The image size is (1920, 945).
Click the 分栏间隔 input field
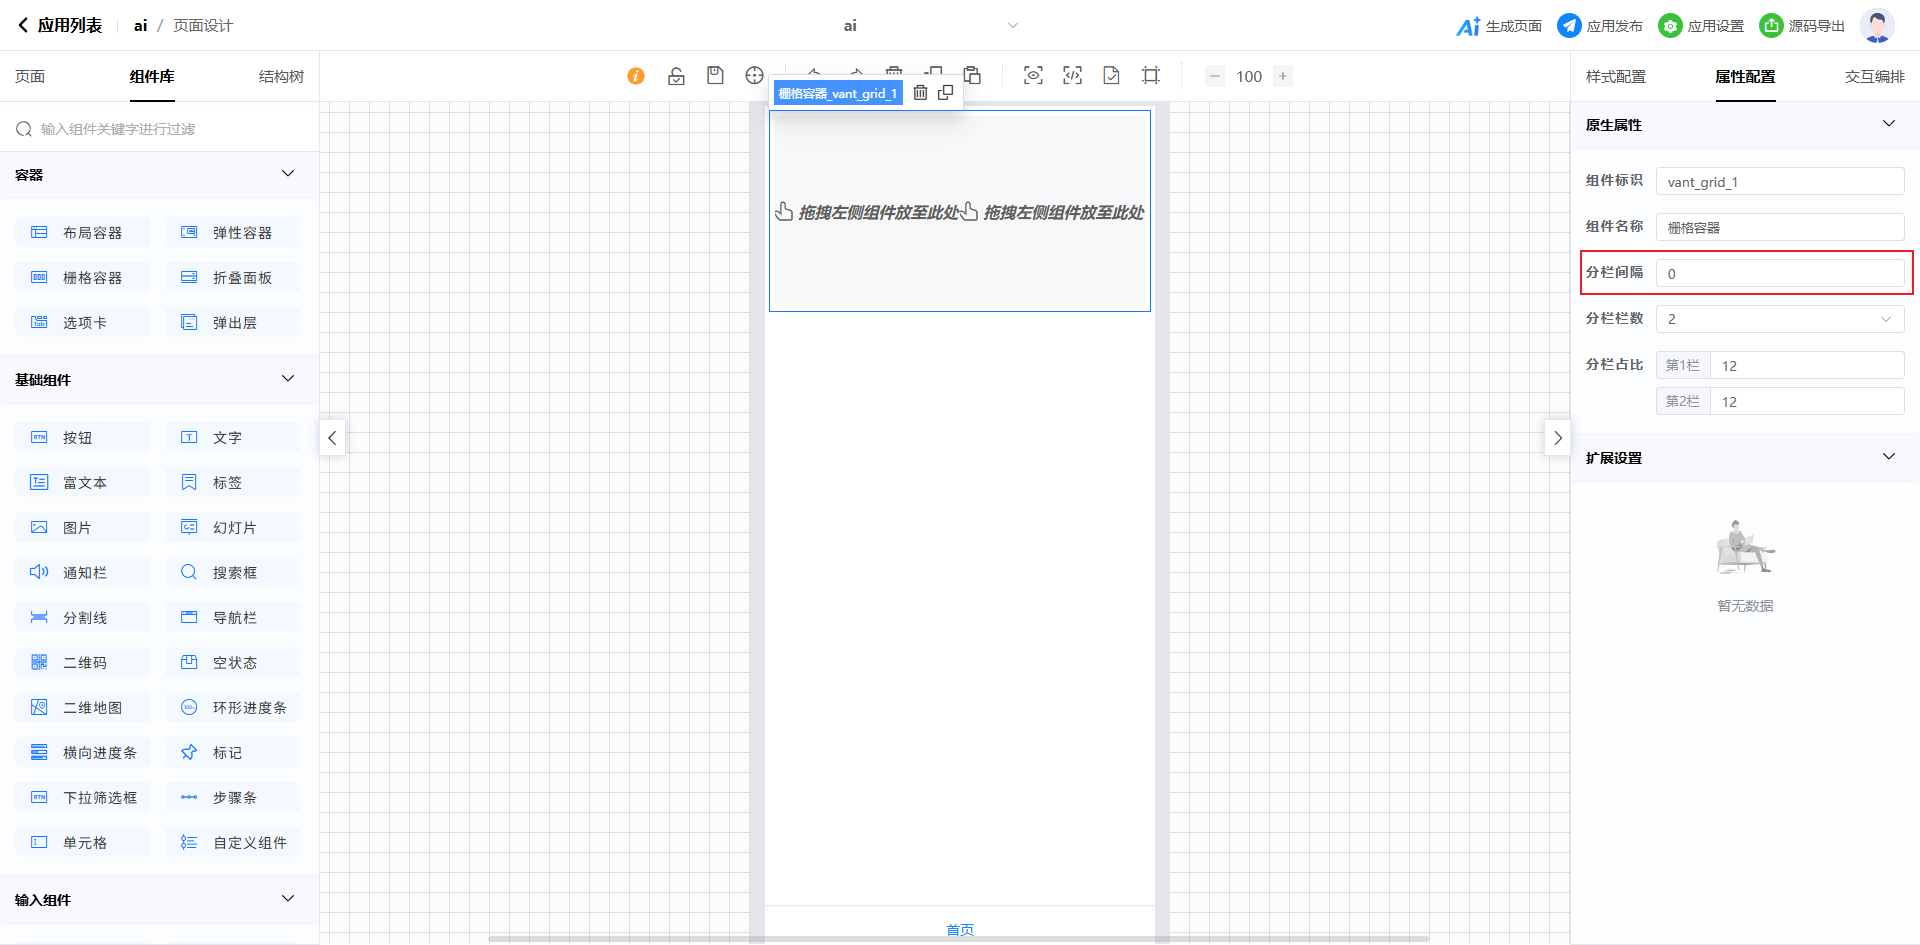1780,273
